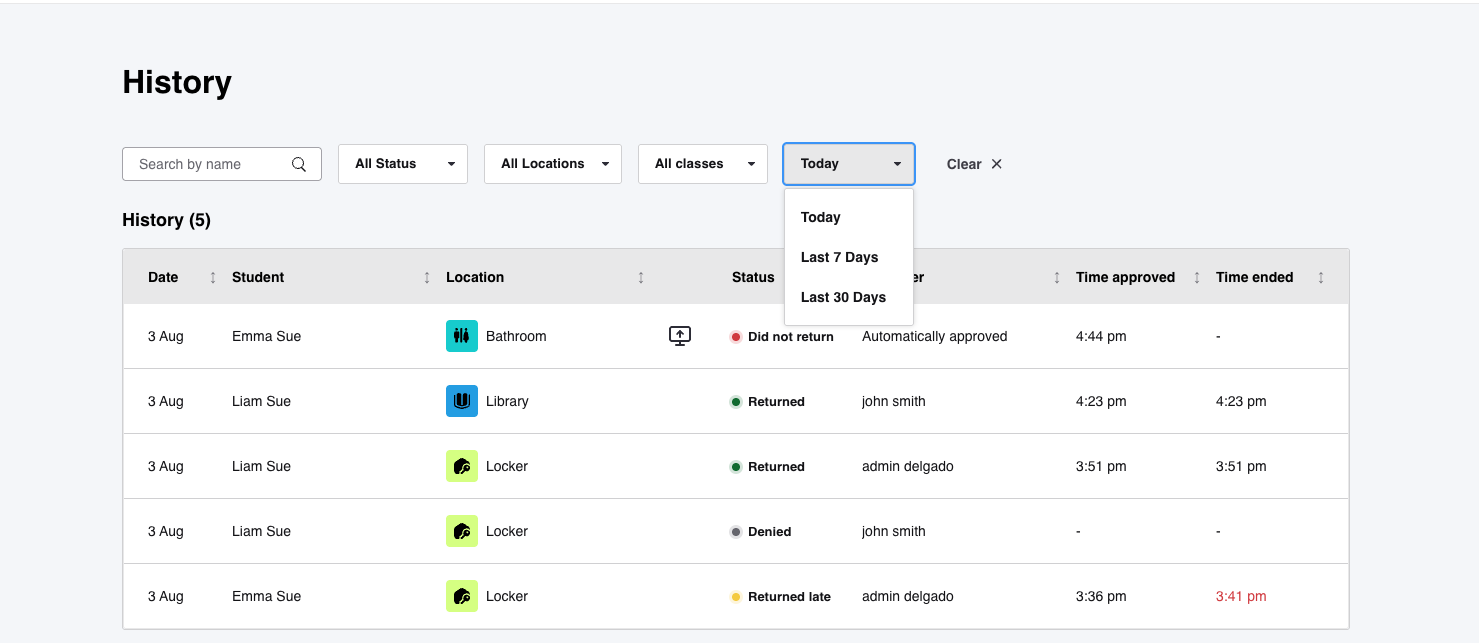This screenshot has width=1479, height=643.
Task: Click gray Denied status dot
Action: 736,532
